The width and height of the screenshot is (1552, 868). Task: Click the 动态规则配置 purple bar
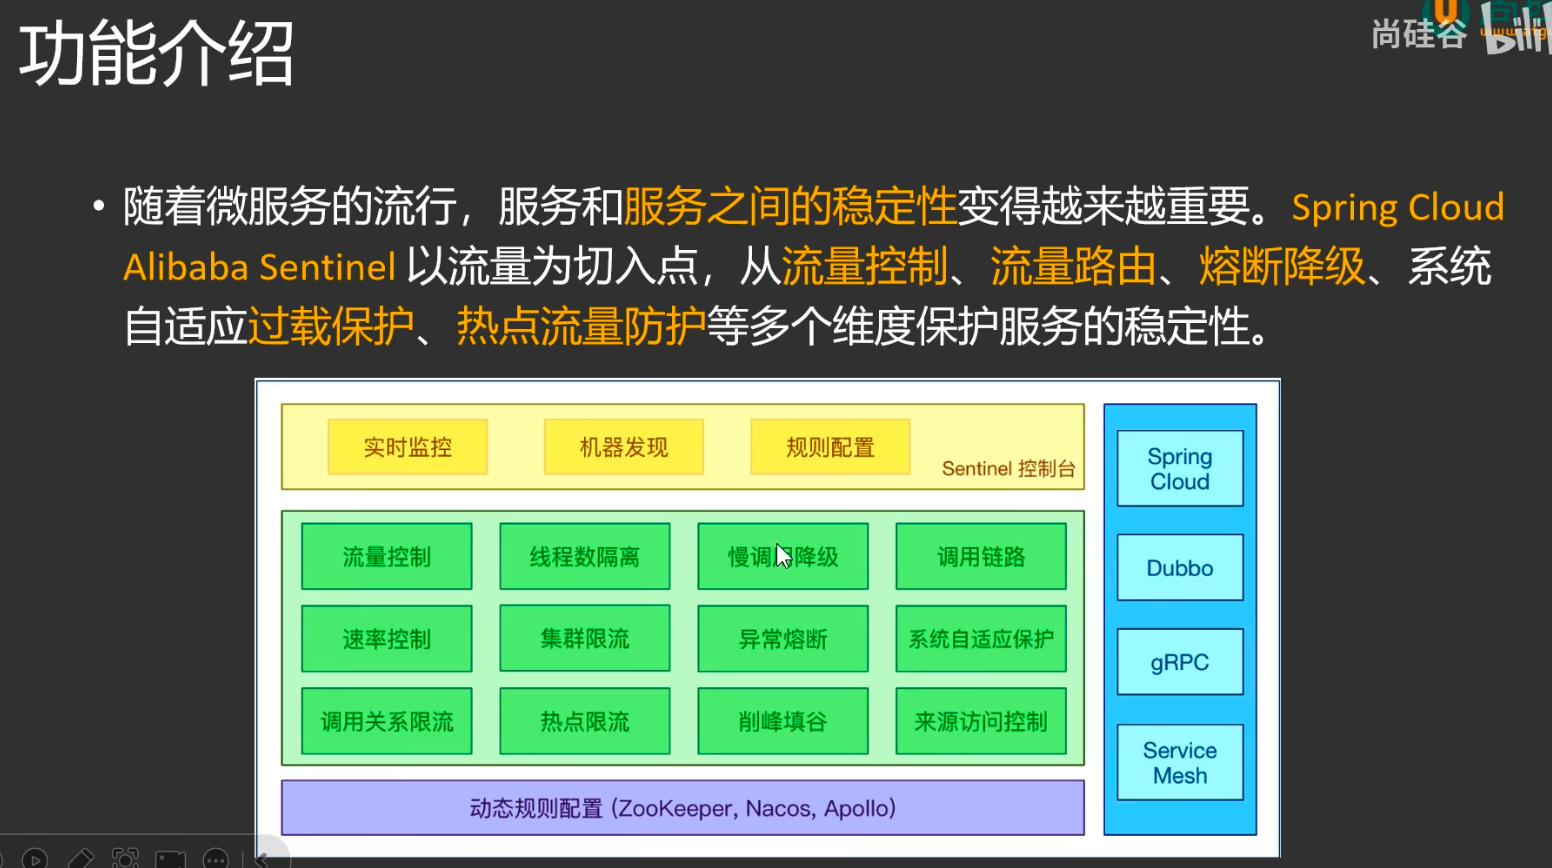(x=682, y=808)
